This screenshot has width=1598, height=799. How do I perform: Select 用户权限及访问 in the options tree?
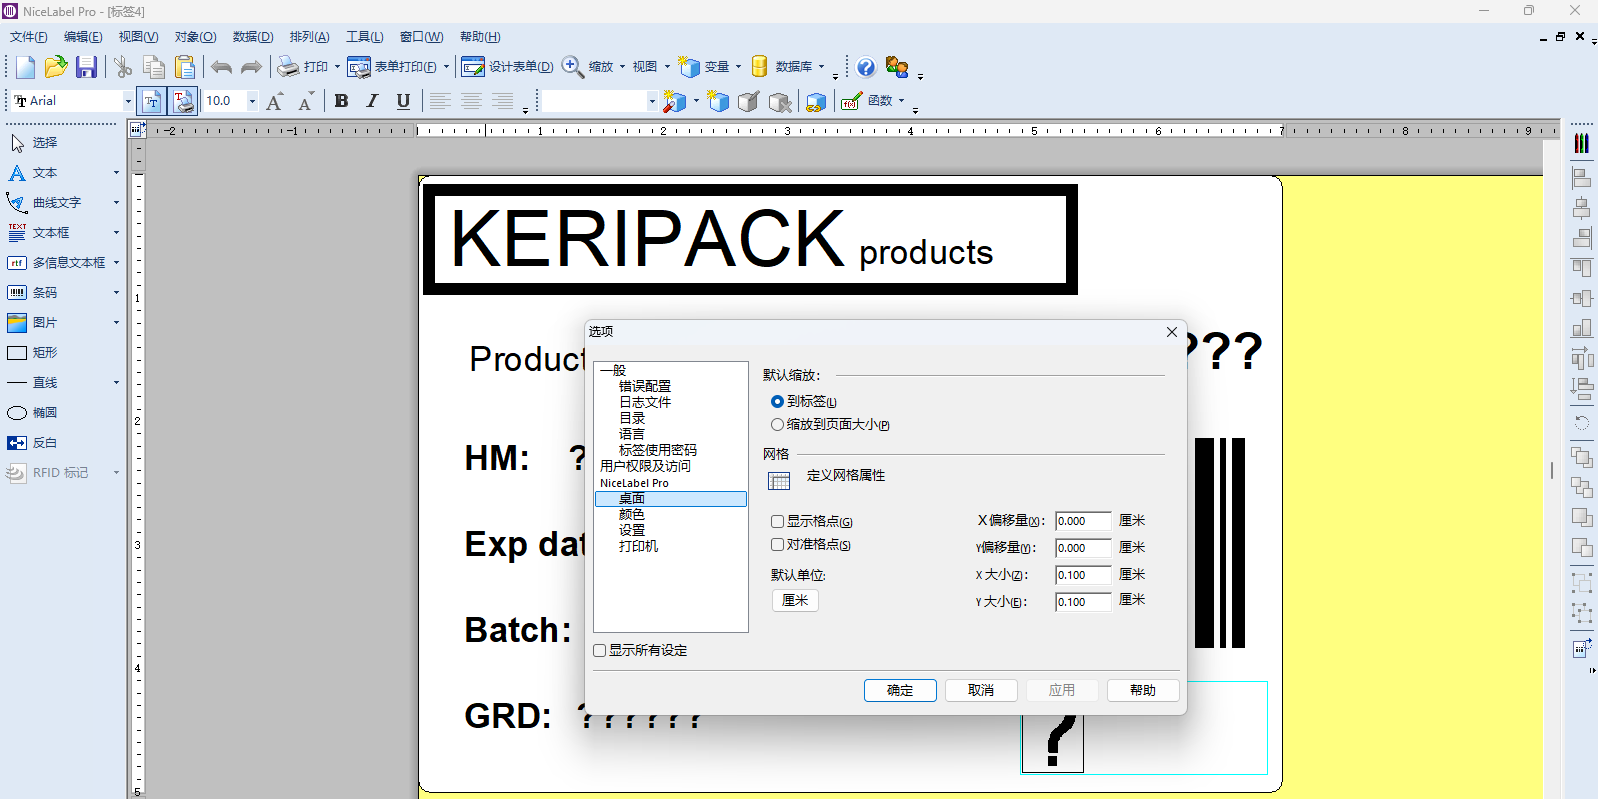[645, 466]
